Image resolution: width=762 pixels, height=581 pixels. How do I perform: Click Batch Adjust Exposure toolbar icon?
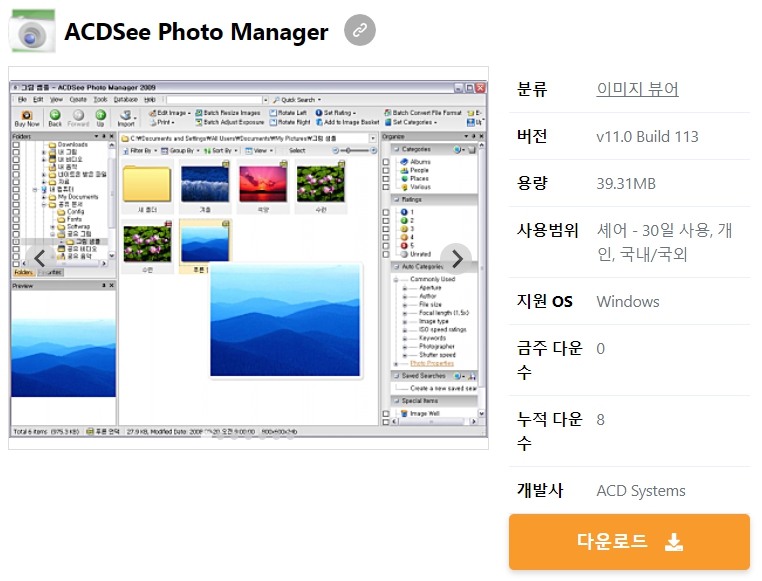coord(199,122)
